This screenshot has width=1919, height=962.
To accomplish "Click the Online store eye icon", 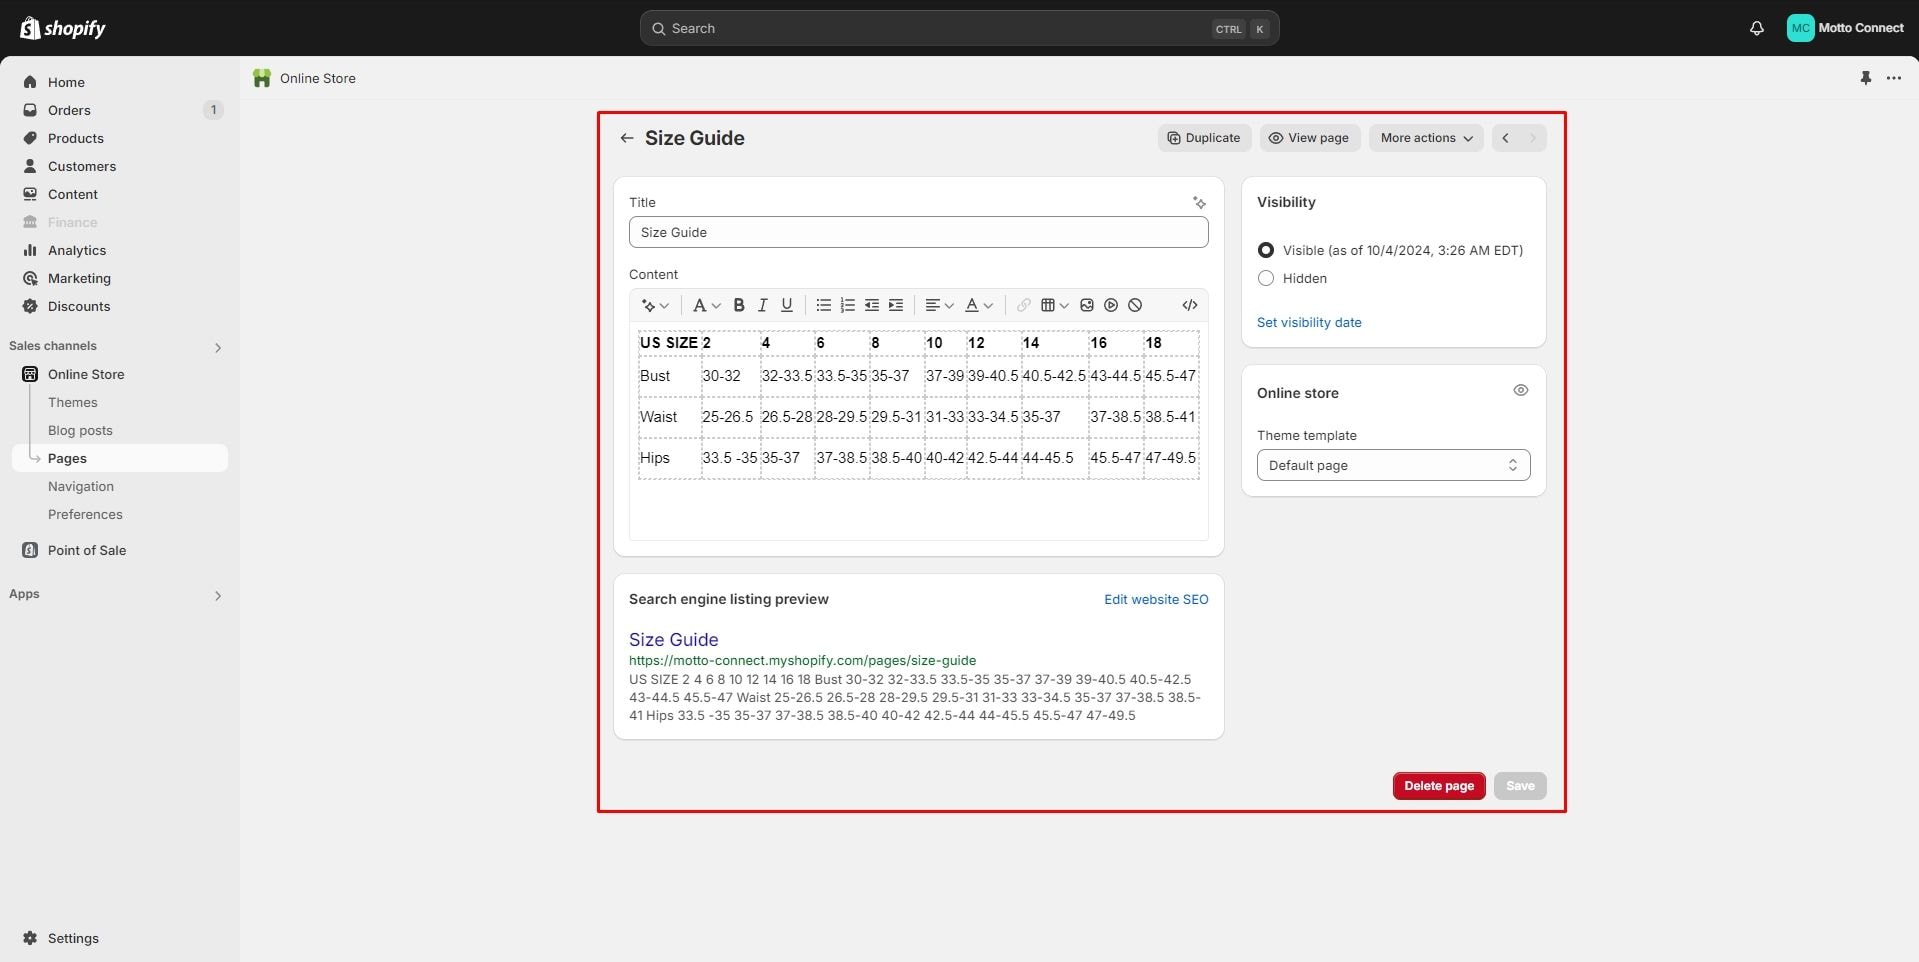I will 1520,391.
